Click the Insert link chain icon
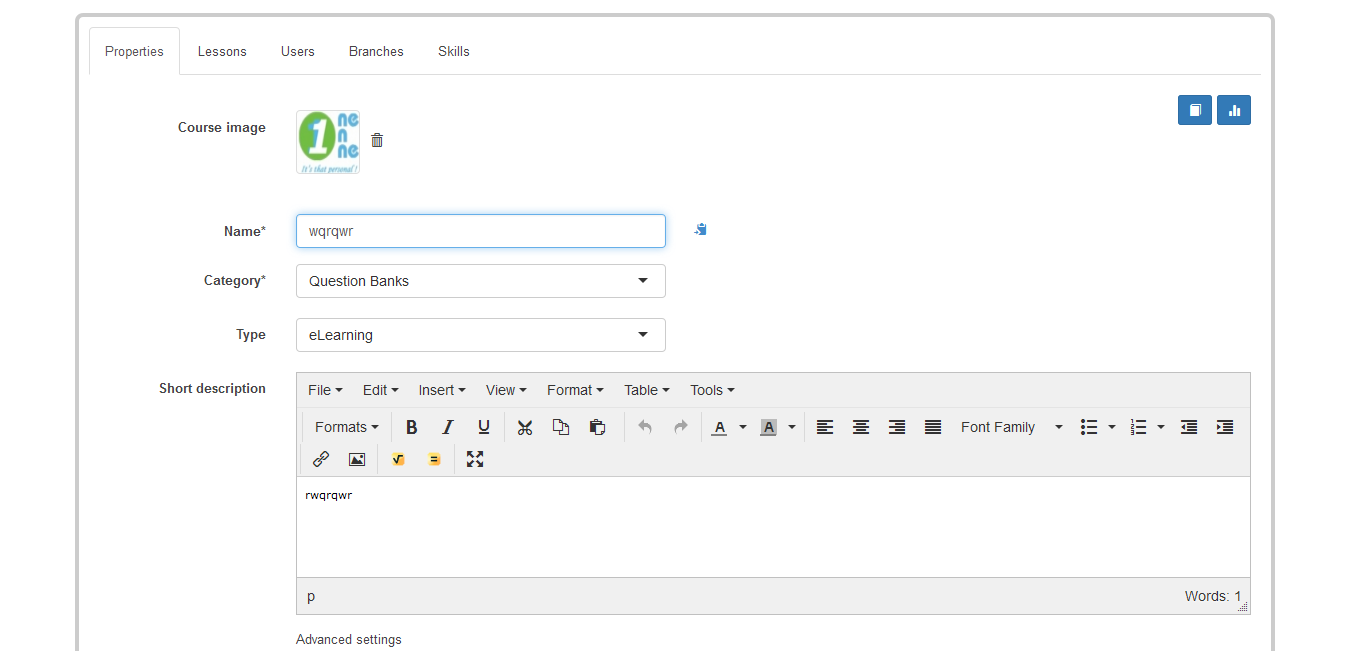 (321, 459)
